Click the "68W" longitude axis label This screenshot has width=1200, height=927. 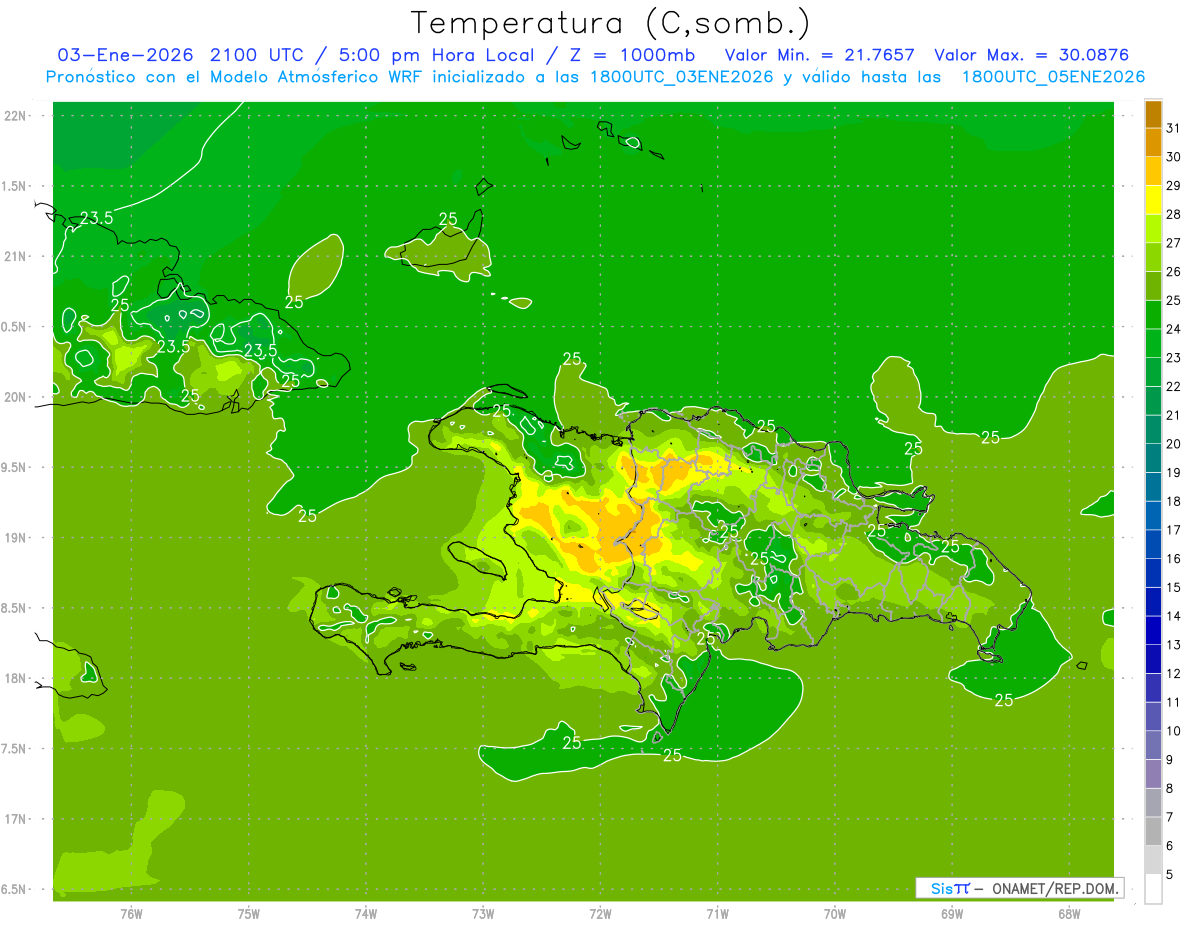click(1069, 913)
